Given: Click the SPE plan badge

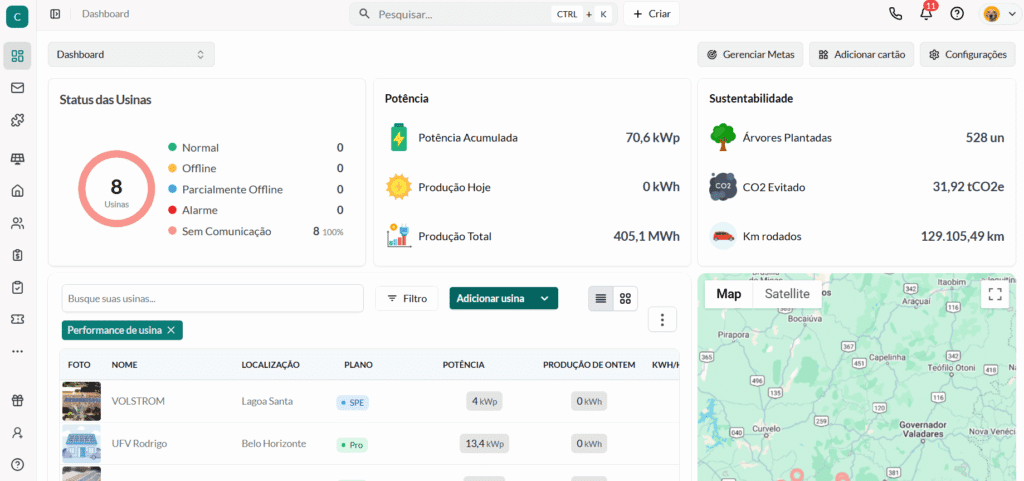Looking at the screenshot, I should coord(353,403).
